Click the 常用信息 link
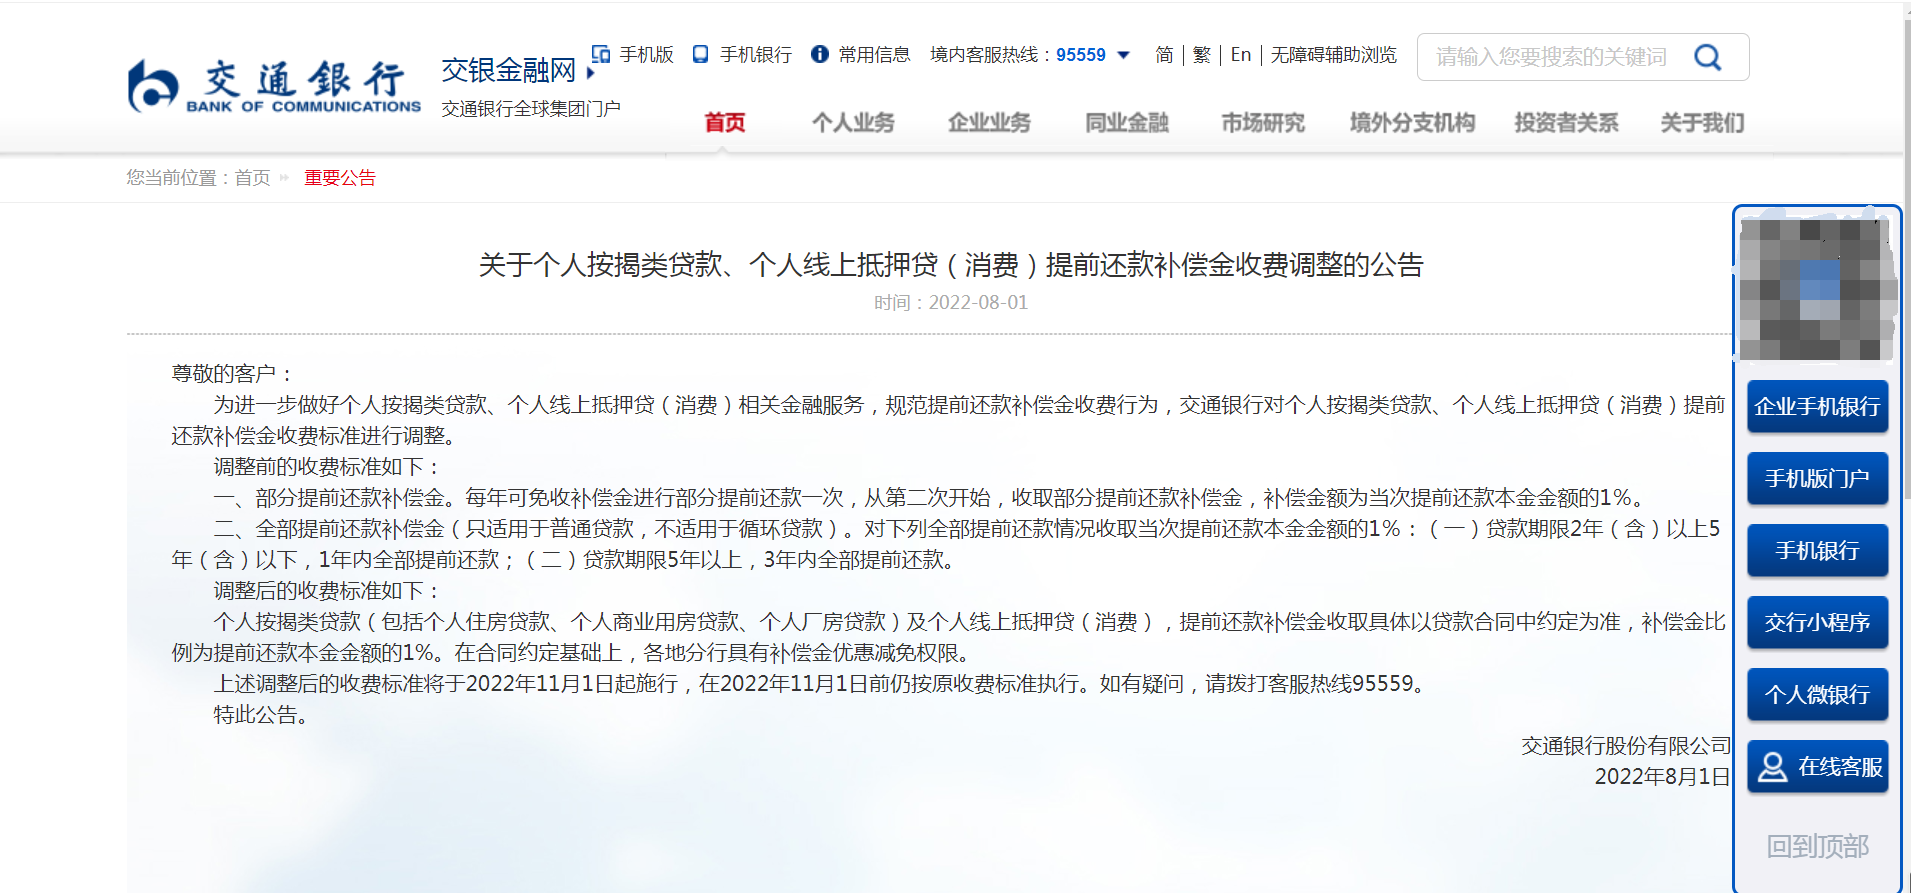Screen dimensions: 1911x893 [874, 55]
